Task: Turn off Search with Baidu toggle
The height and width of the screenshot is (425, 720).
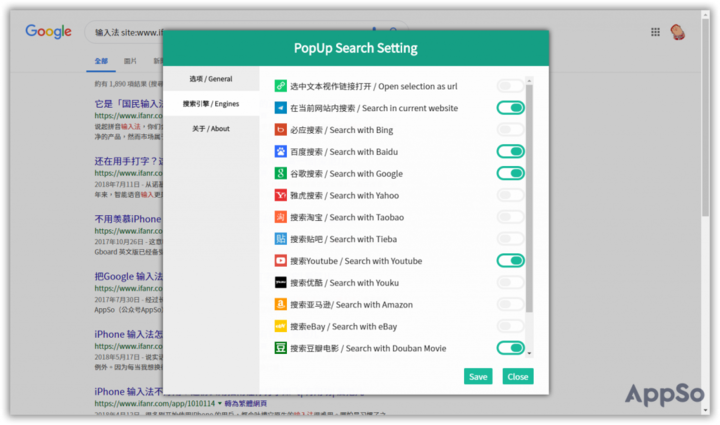Action: 510,151
